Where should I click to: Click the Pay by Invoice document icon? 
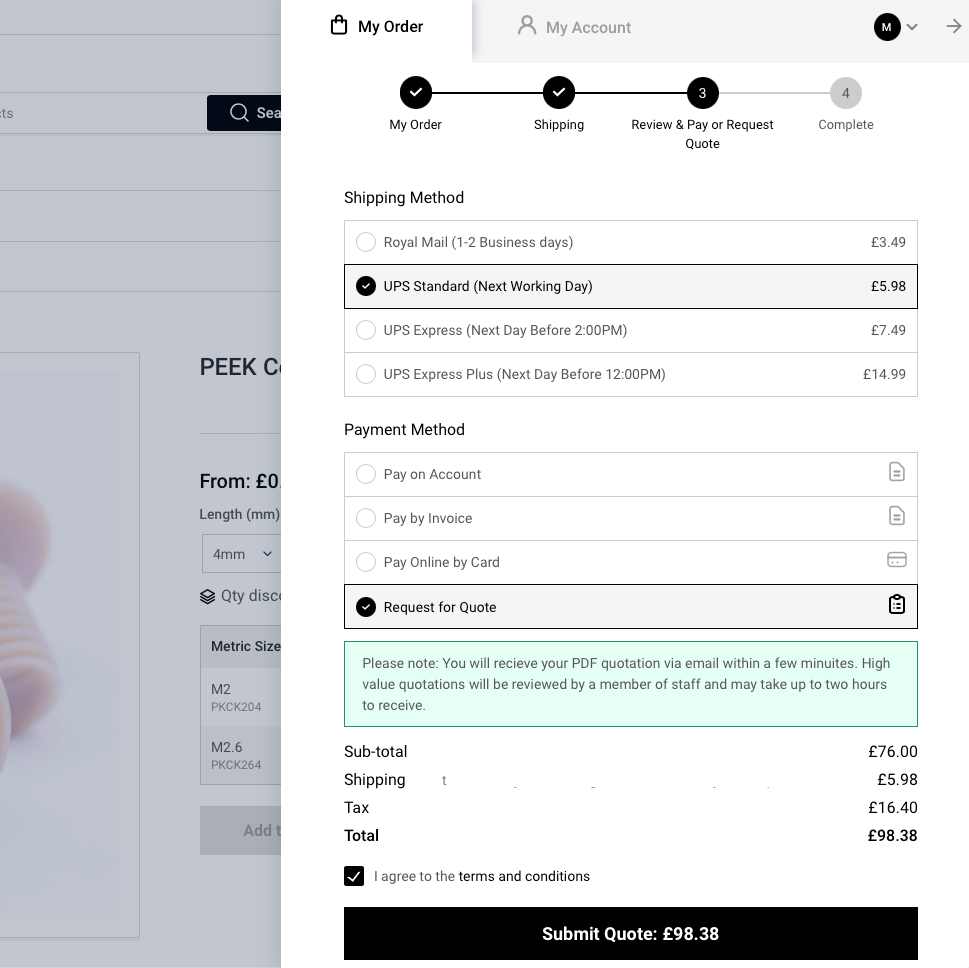[897, 516]
